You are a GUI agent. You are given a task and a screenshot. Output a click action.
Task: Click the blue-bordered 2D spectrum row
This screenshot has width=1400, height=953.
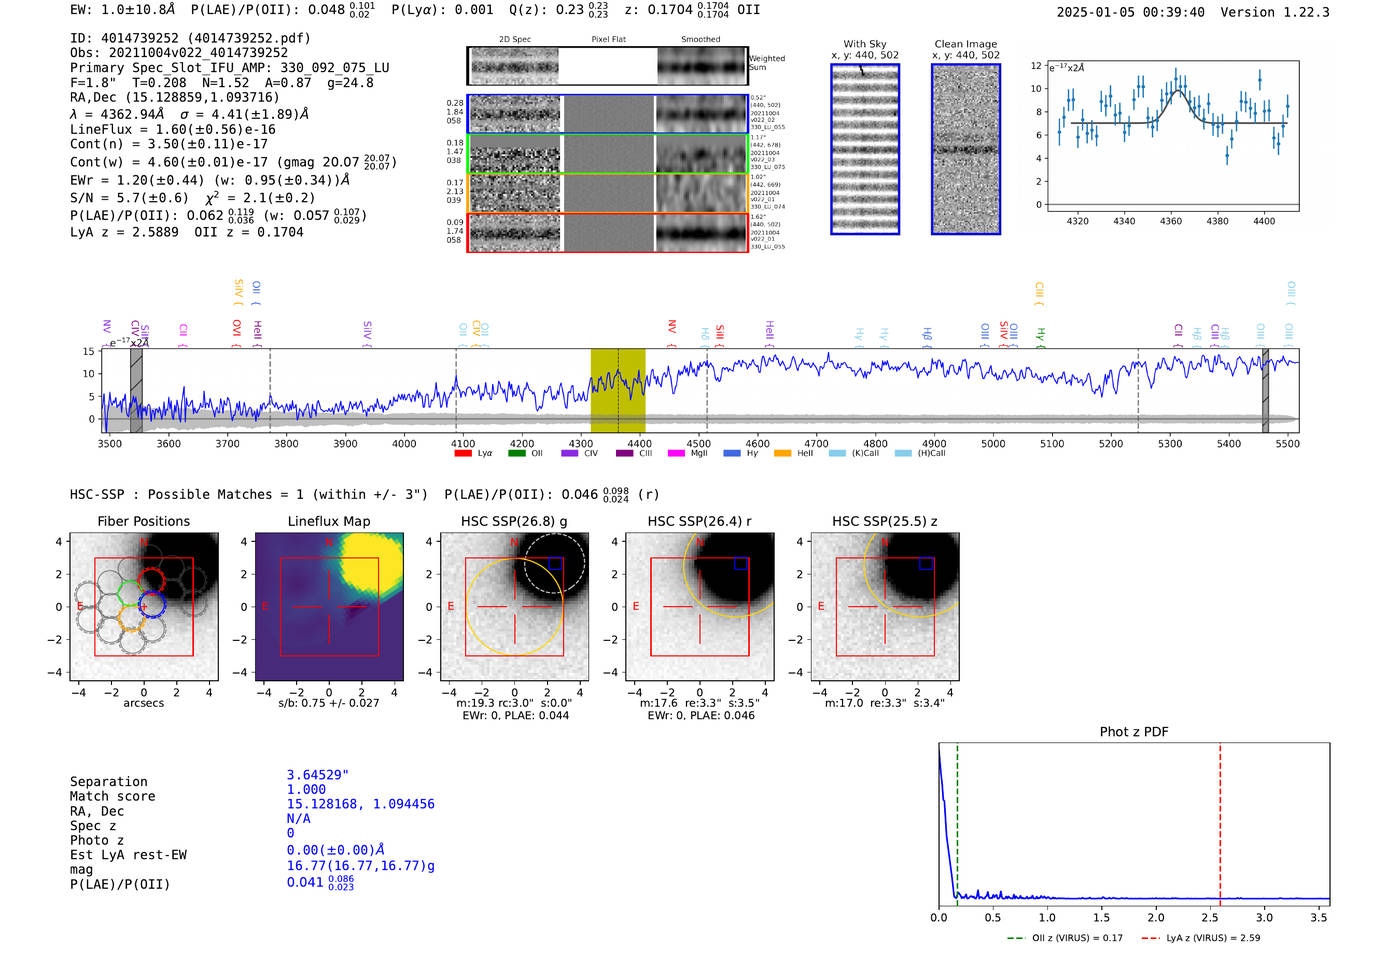tap(608, 114)
